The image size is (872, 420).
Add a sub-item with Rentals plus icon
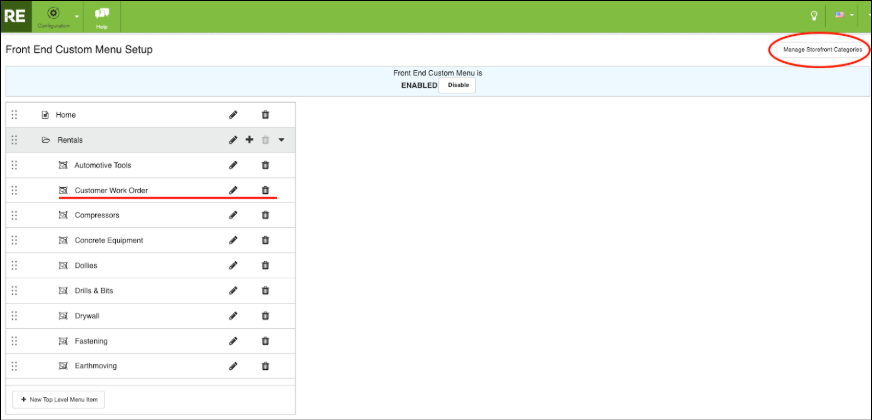249,140
